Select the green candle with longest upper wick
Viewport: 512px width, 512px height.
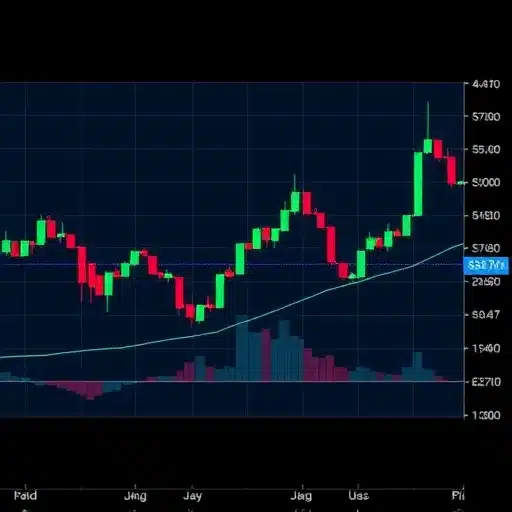tap(428, 146)
